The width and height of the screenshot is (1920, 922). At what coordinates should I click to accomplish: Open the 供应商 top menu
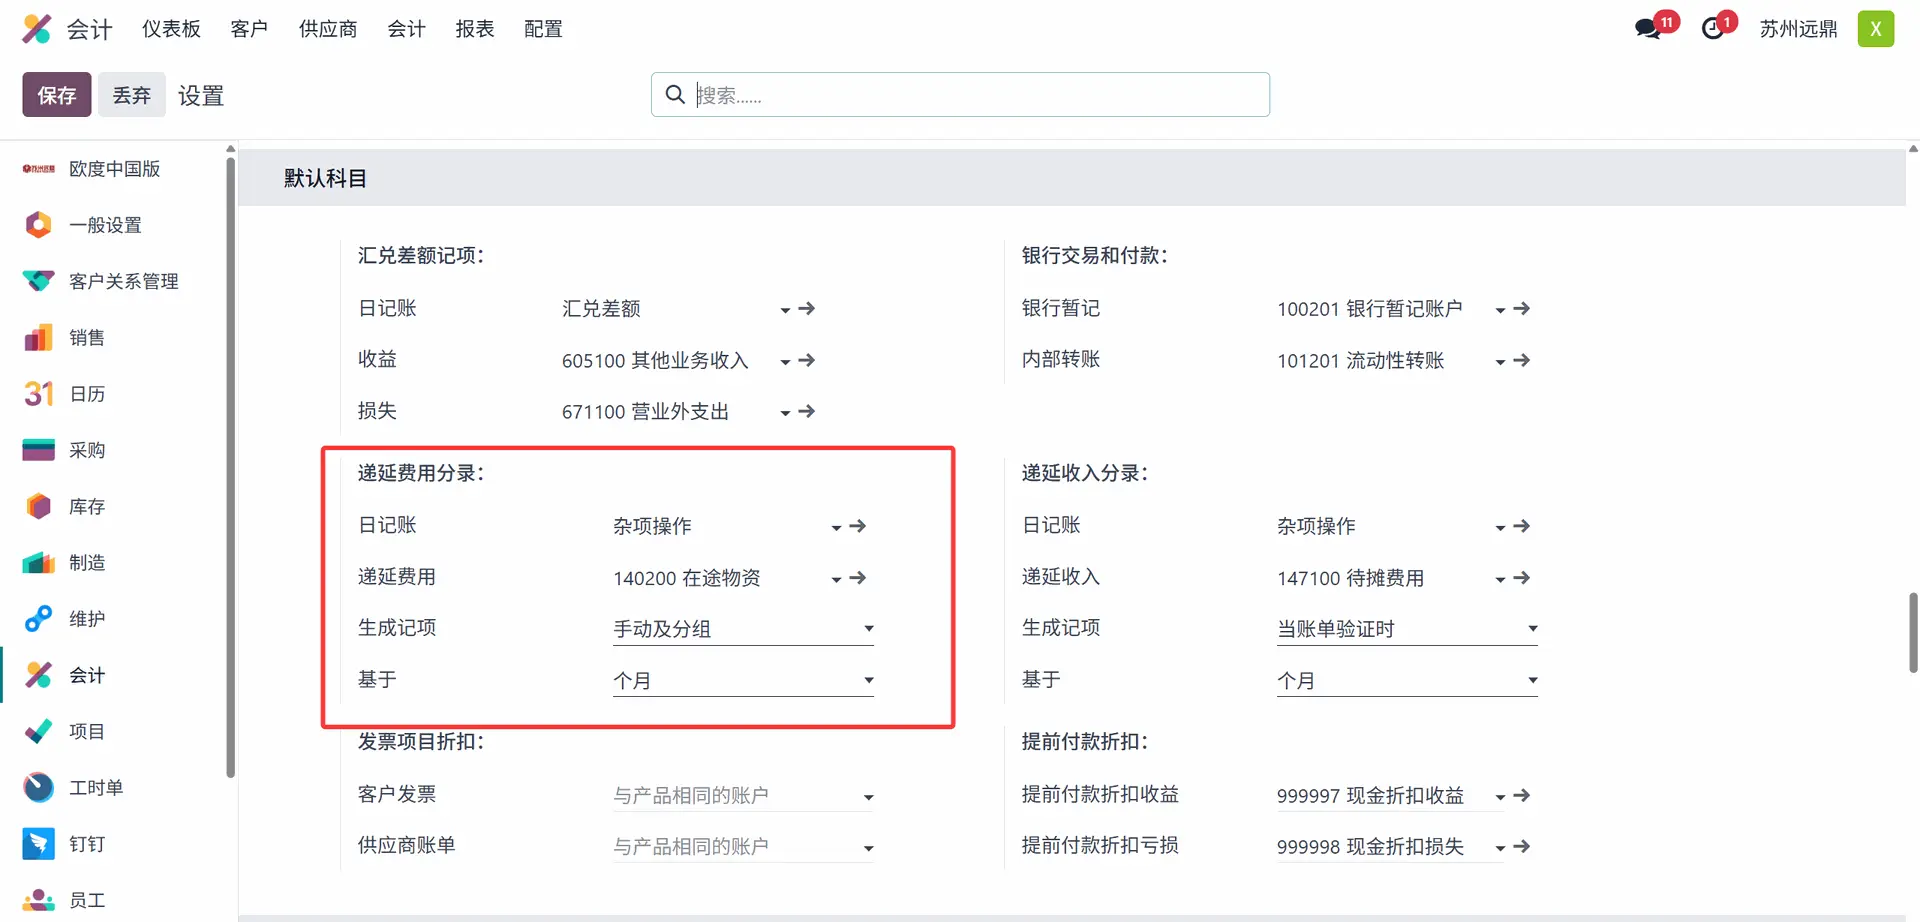[328, 29]
